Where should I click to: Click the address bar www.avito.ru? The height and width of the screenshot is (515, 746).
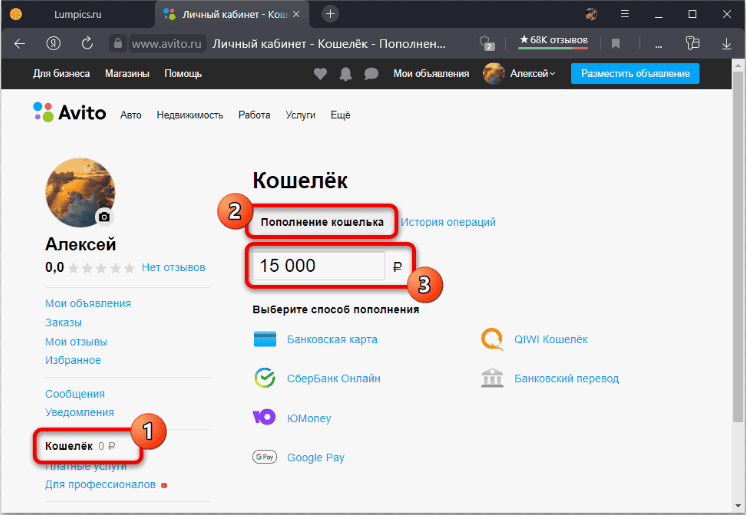167,44
